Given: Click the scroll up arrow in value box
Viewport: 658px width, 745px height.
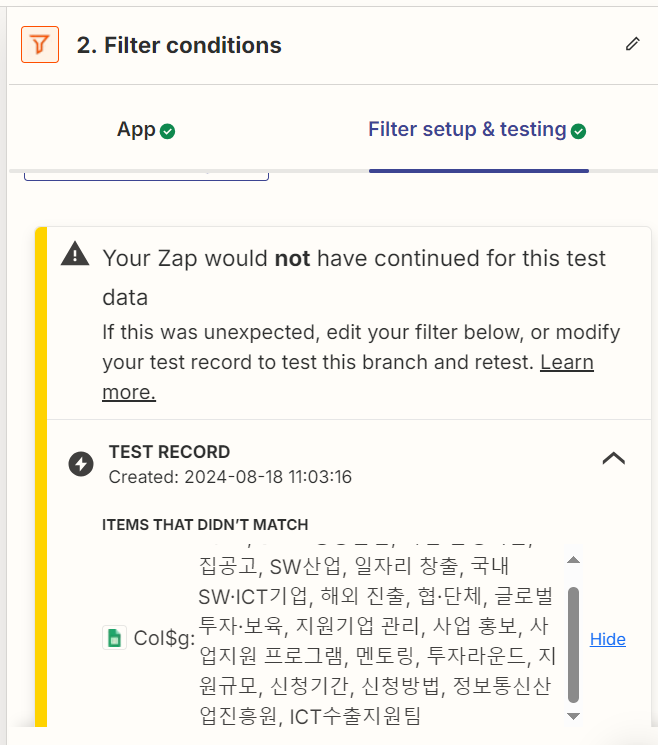Looking at the screenshot, I should pos(573,560).
